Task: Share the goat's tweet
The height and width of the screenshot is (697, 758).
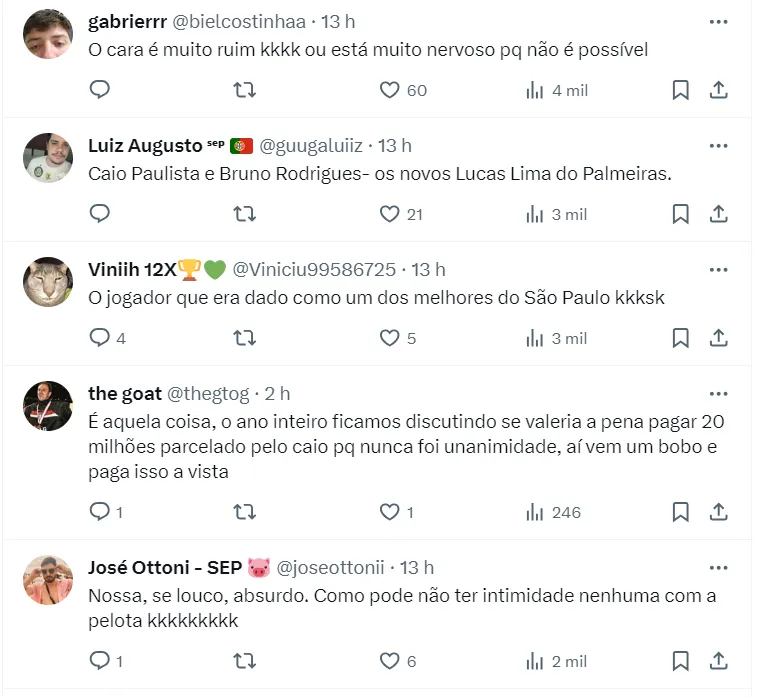Action: (718, 512)
